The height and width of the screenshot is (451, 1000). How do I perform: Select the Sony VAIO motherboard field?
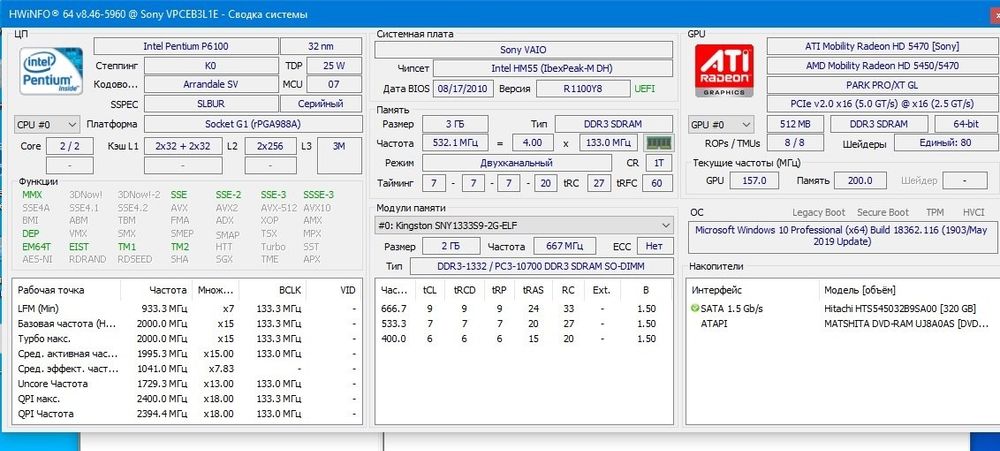click(x=524, y=50)
